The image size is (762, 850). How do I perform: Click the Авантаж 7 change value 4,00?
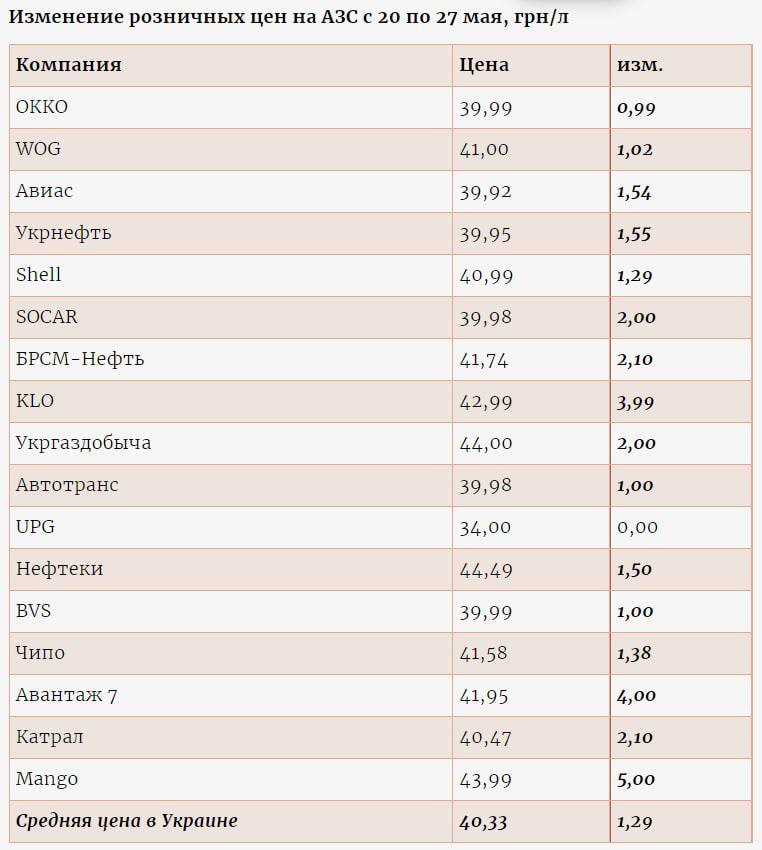(636, 695)
